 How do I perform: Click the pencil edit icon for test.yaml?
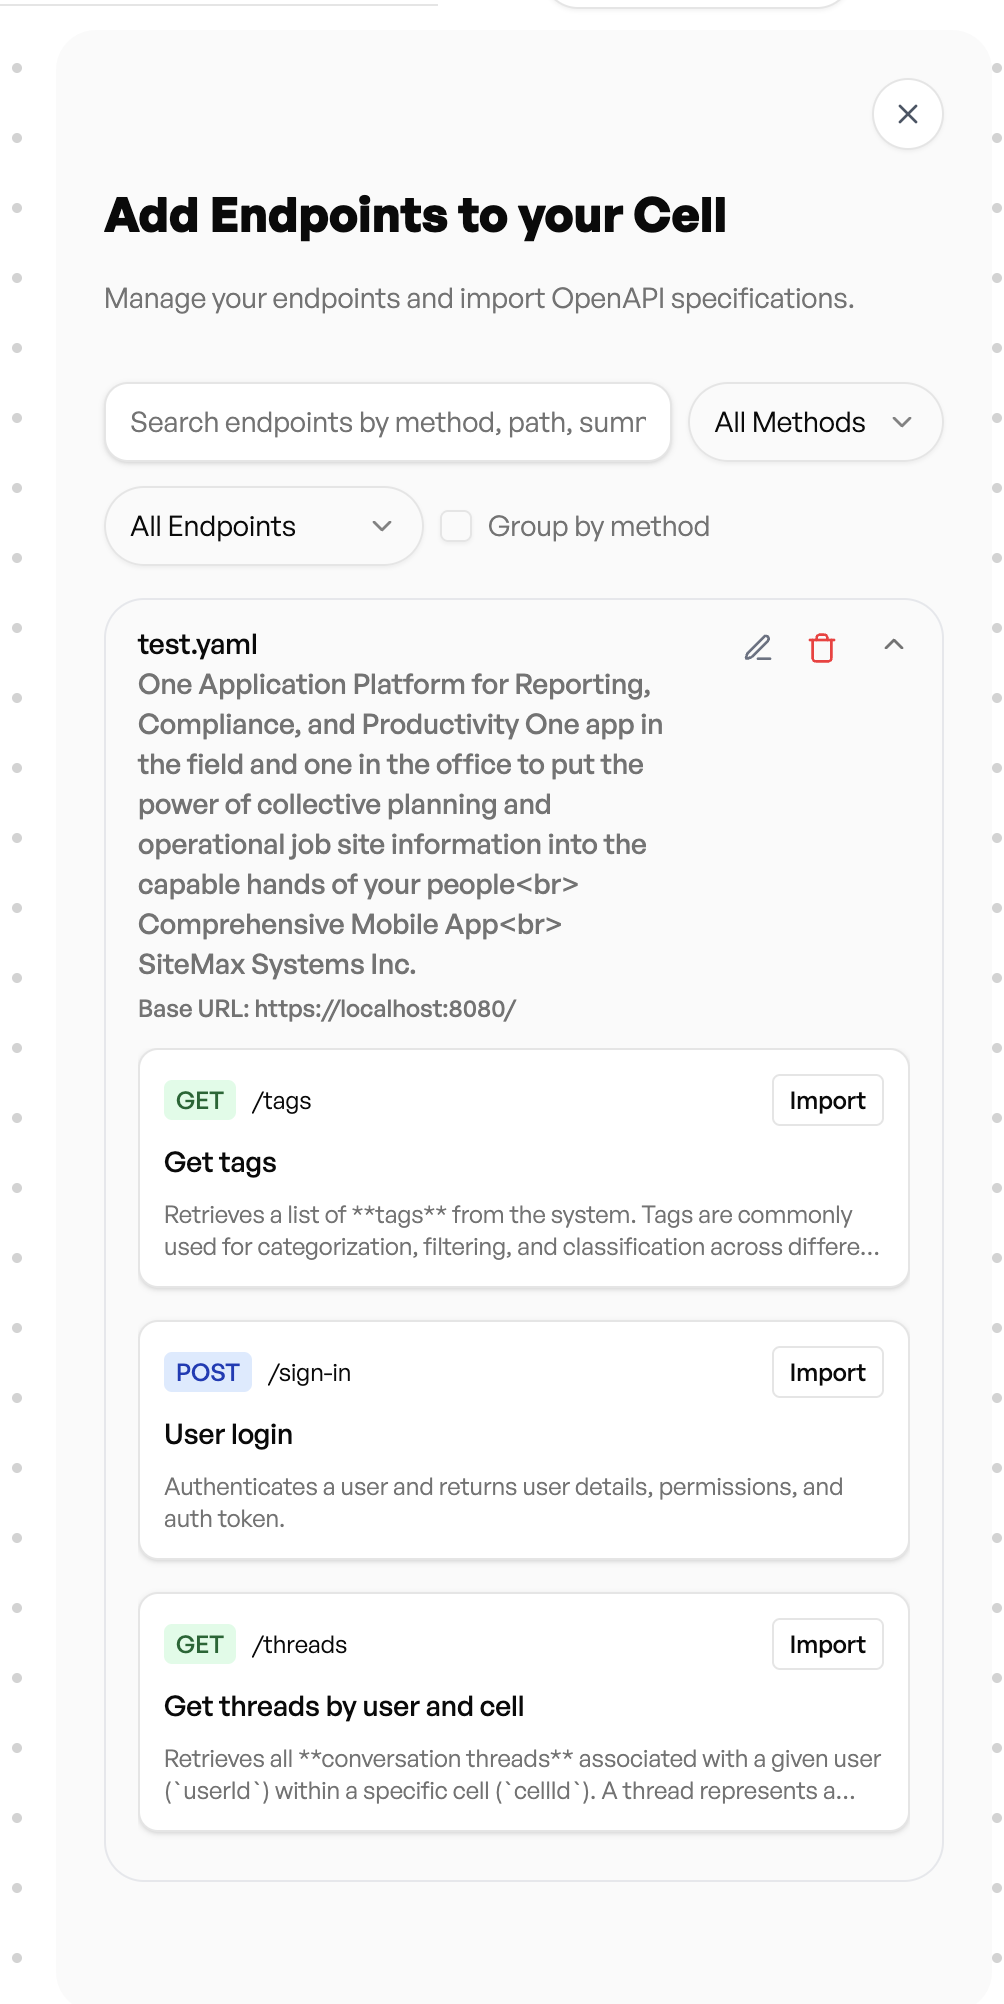[x=758, y=648]
